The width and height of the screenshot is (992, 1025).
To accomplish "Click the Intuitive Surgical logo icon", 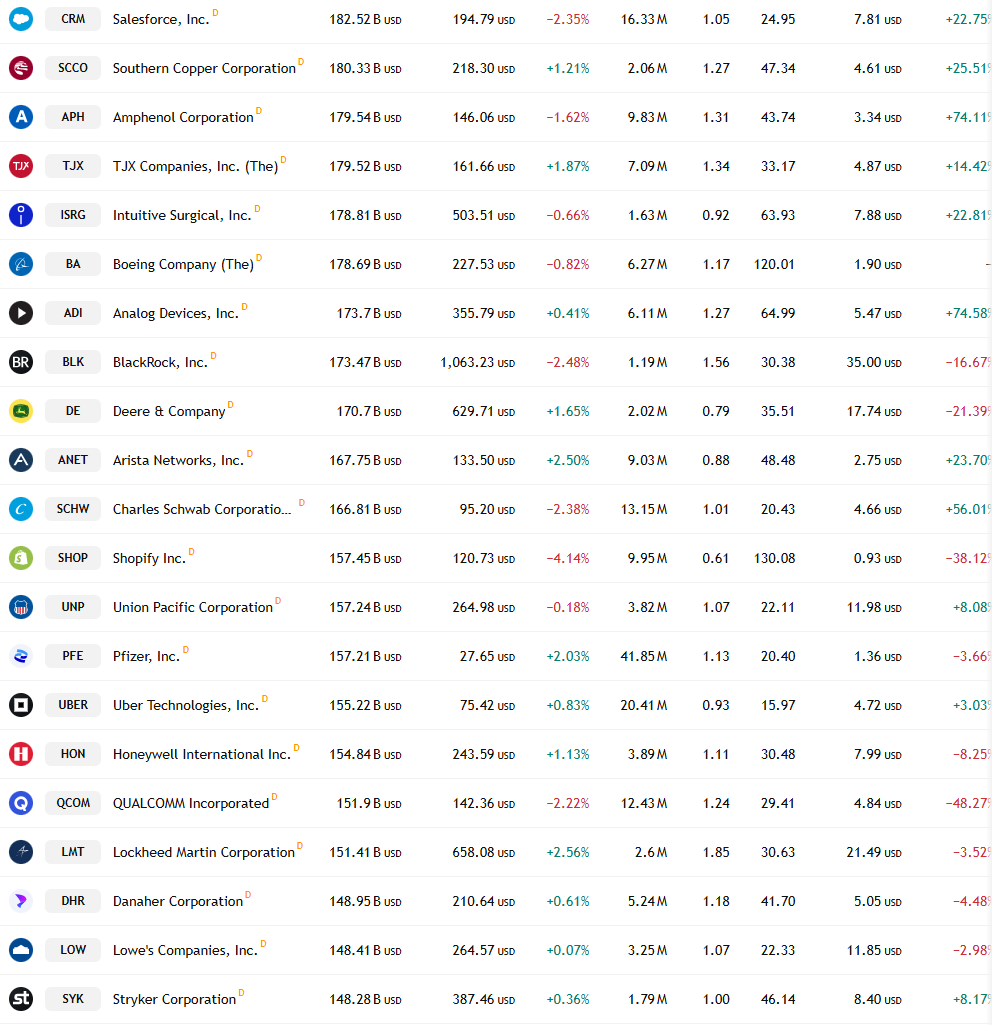I will coord(21,215).
